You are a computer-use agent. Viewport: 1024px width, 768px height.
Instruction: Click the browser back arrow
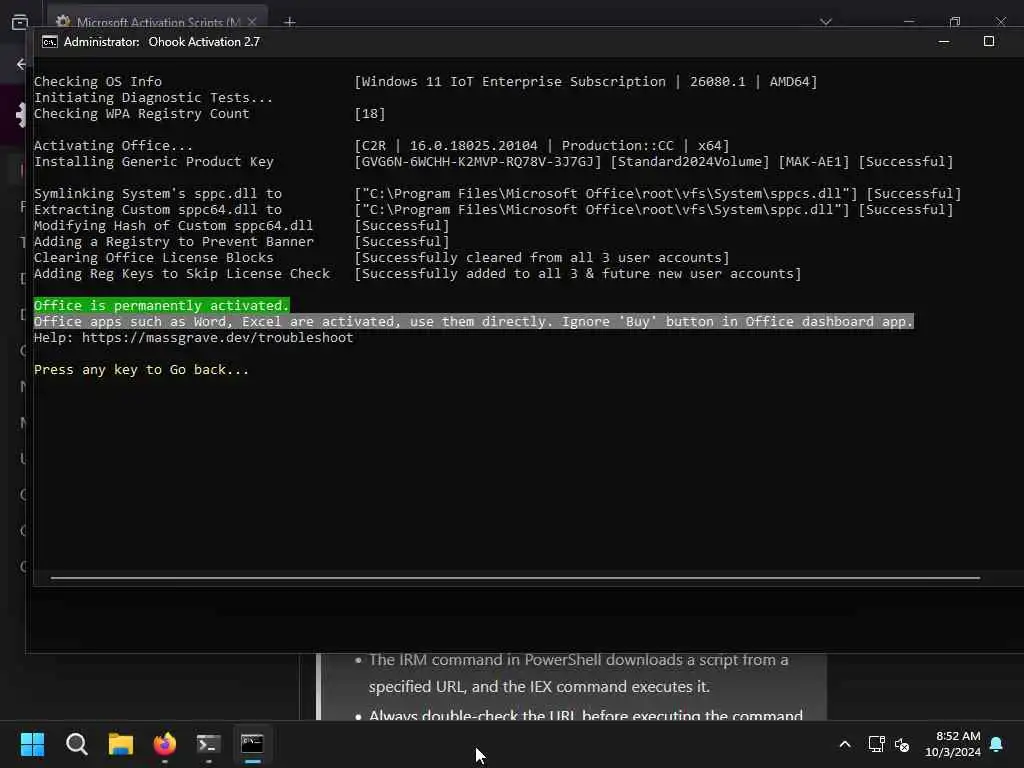22,64
